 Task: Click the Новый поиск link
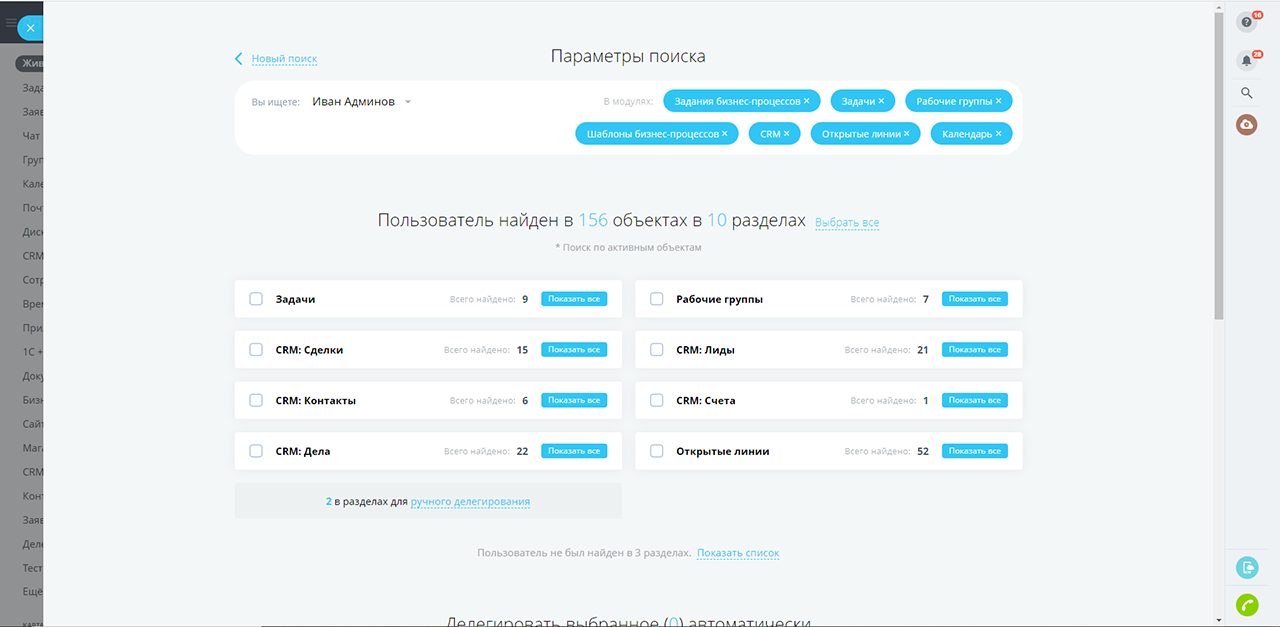[x=284, y=59]
